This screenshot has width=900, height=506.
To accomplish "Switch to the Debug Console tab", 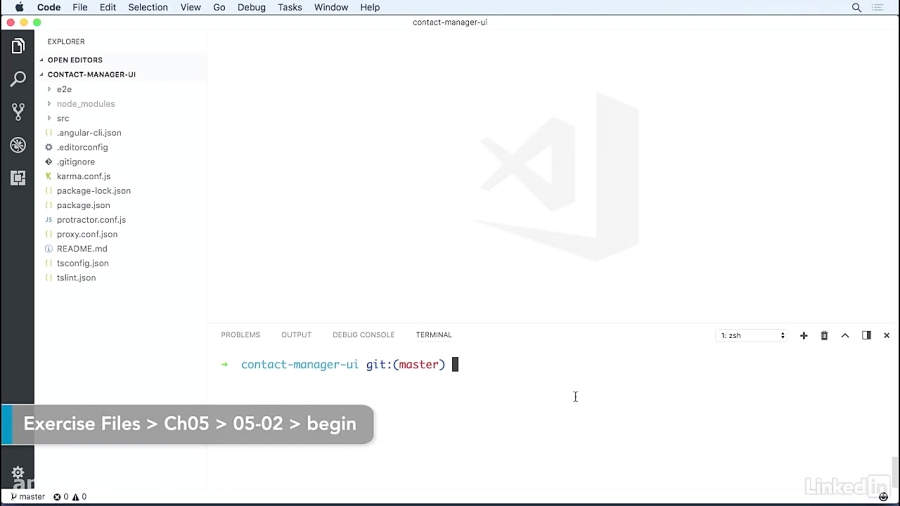I will [x=363, y=335].
